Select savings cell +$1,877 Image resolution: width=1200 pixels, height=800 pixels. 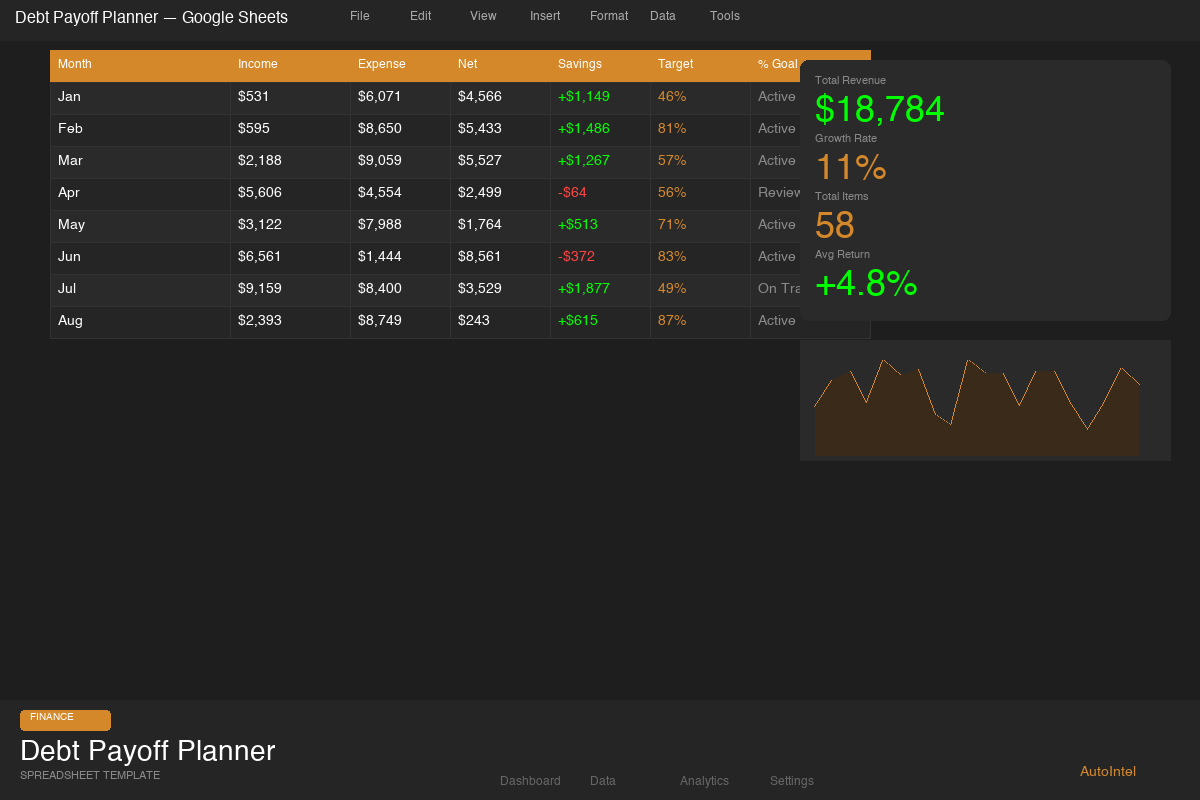coord(600,290)
